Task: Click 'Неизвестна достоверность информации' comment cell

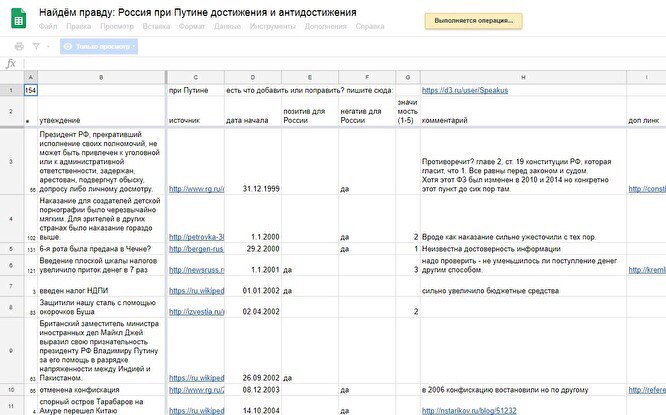Action: tap(523, 248)
